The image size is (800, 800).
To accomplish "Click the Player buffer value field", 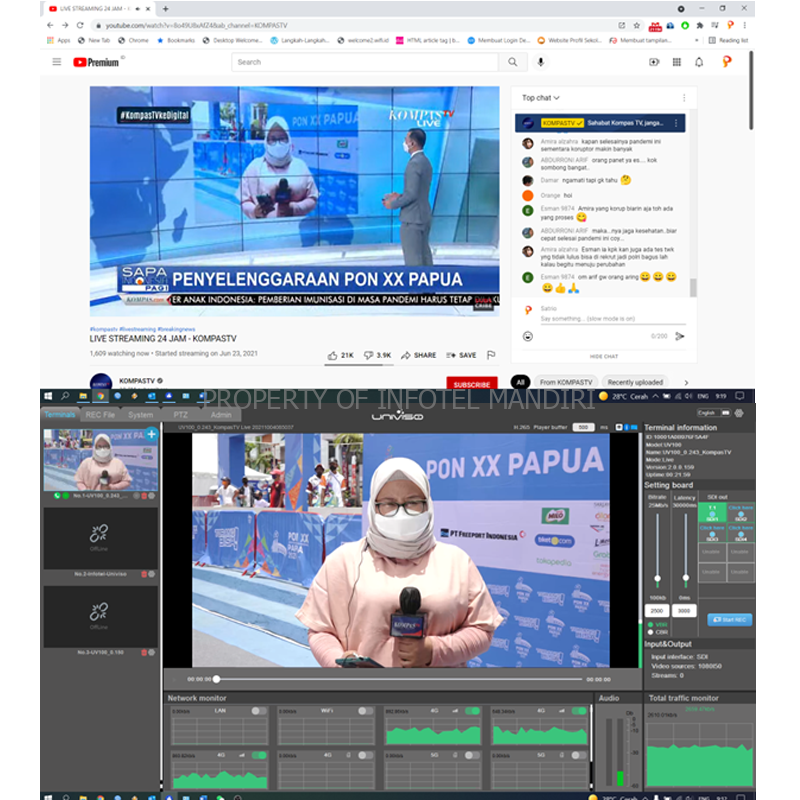I will tap(584, 427).
